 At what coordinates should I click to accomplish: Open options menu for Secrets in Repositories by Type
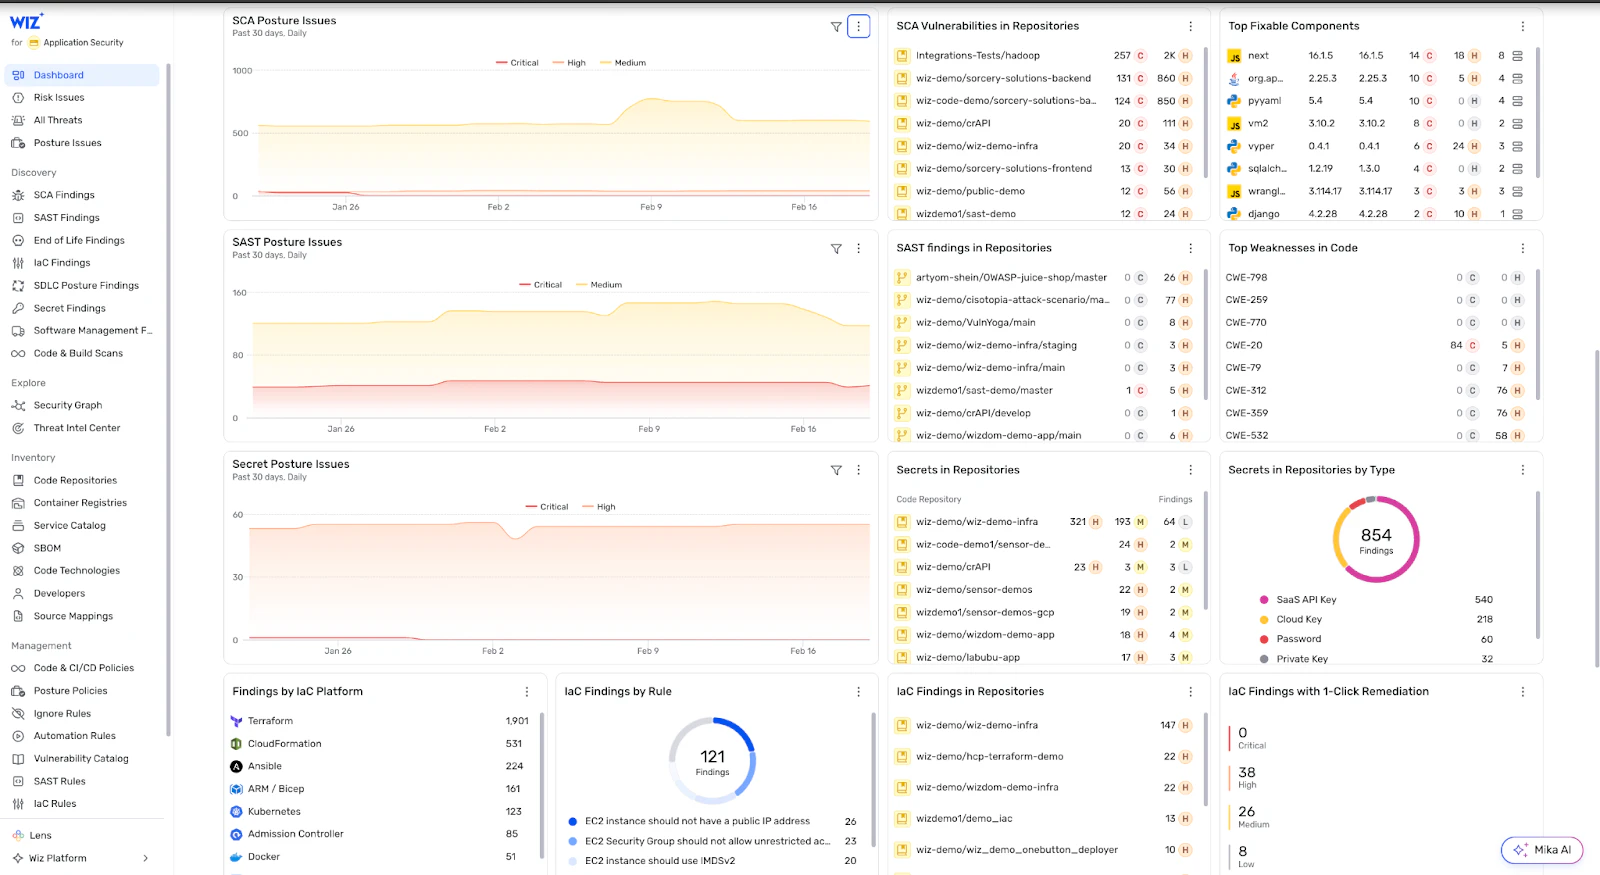coord(1522,470)
